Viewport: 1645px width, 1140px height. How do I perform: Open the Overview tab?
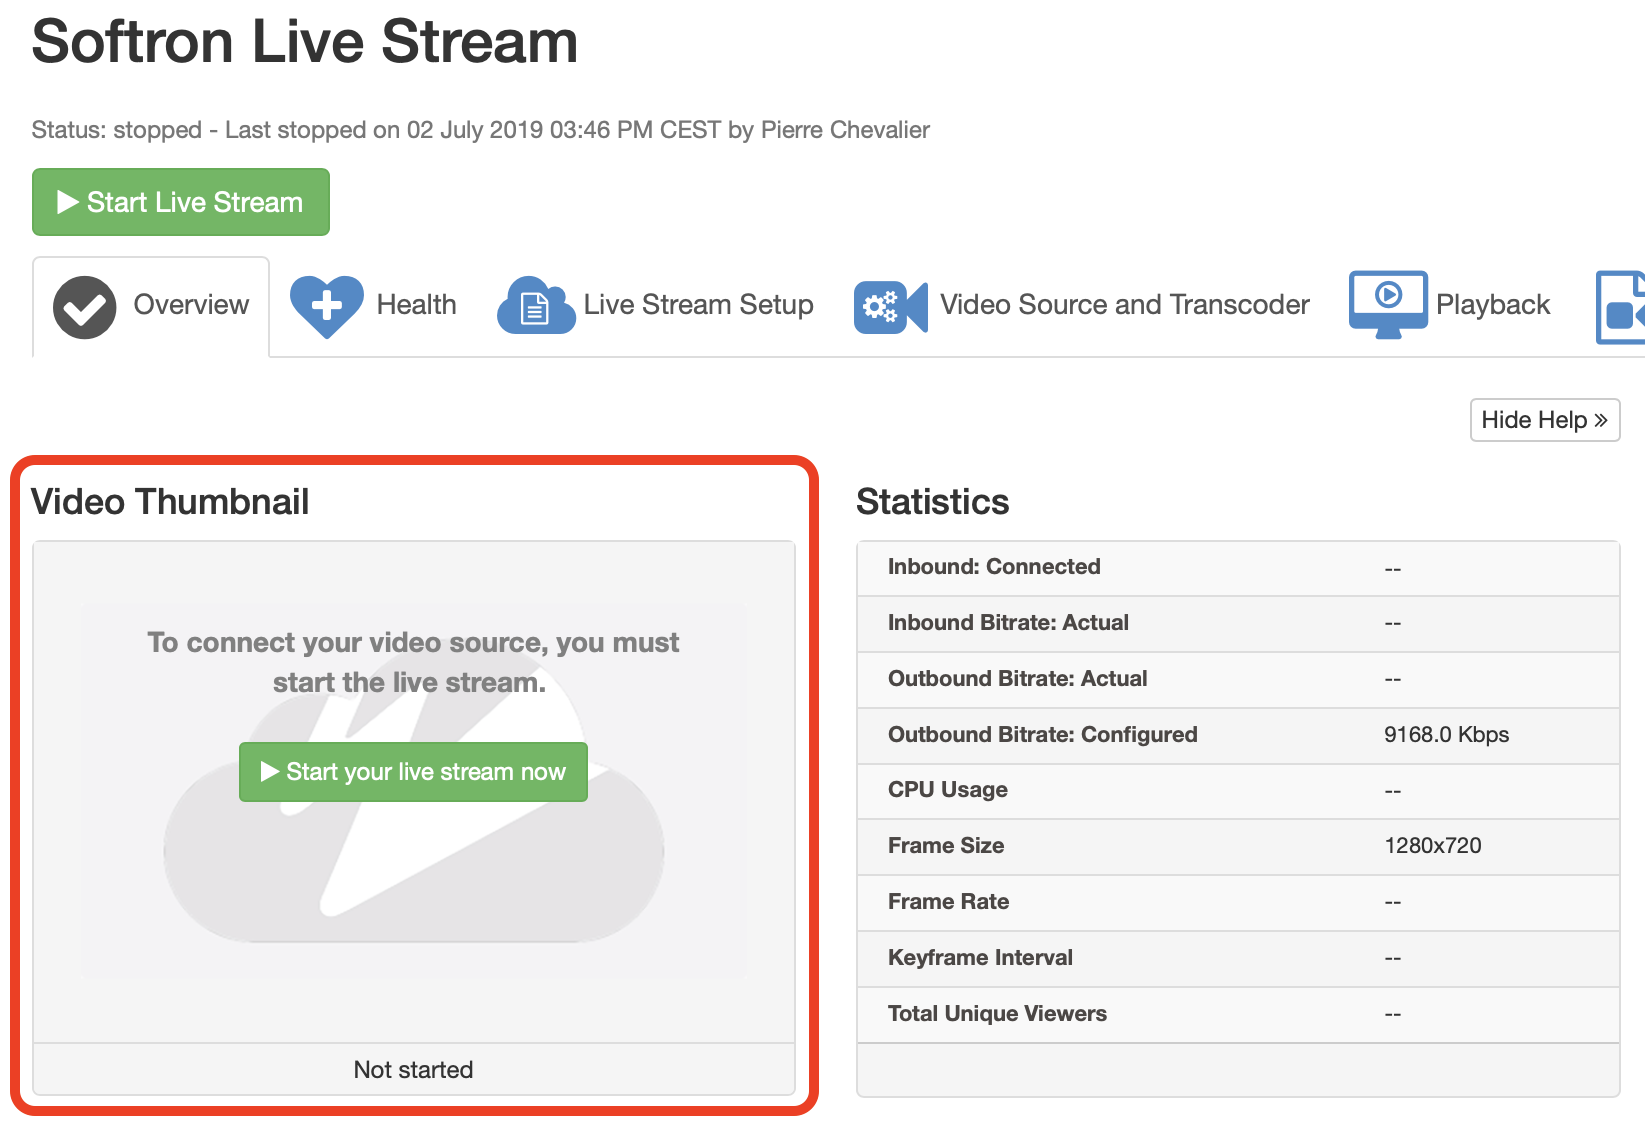click(151, 306)
